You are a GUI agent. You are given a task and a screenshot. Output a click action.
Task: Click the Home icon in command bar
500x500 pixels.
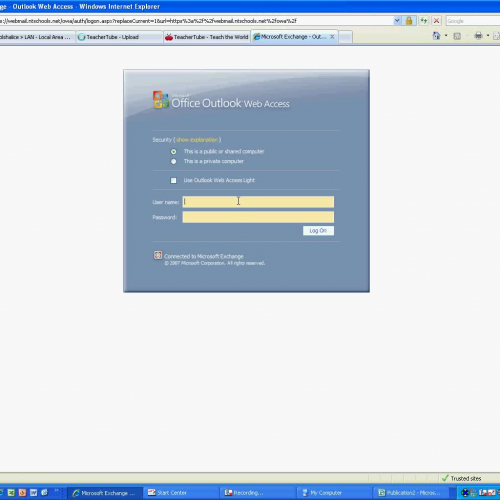[436, 36]
